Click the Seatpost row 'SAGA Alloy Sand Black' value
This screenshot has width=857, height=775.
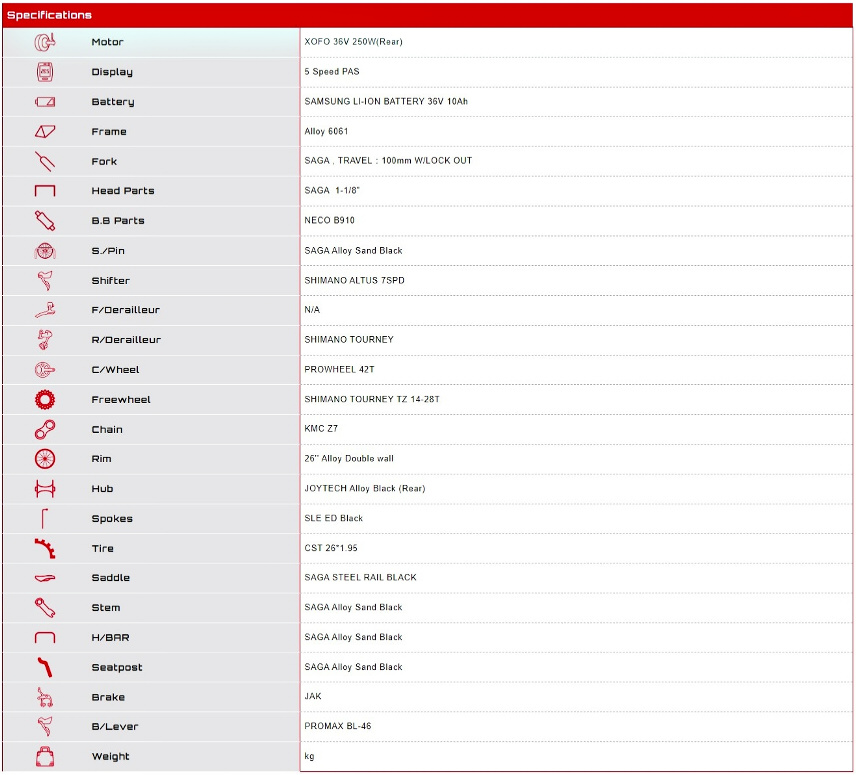coord(353,667)
